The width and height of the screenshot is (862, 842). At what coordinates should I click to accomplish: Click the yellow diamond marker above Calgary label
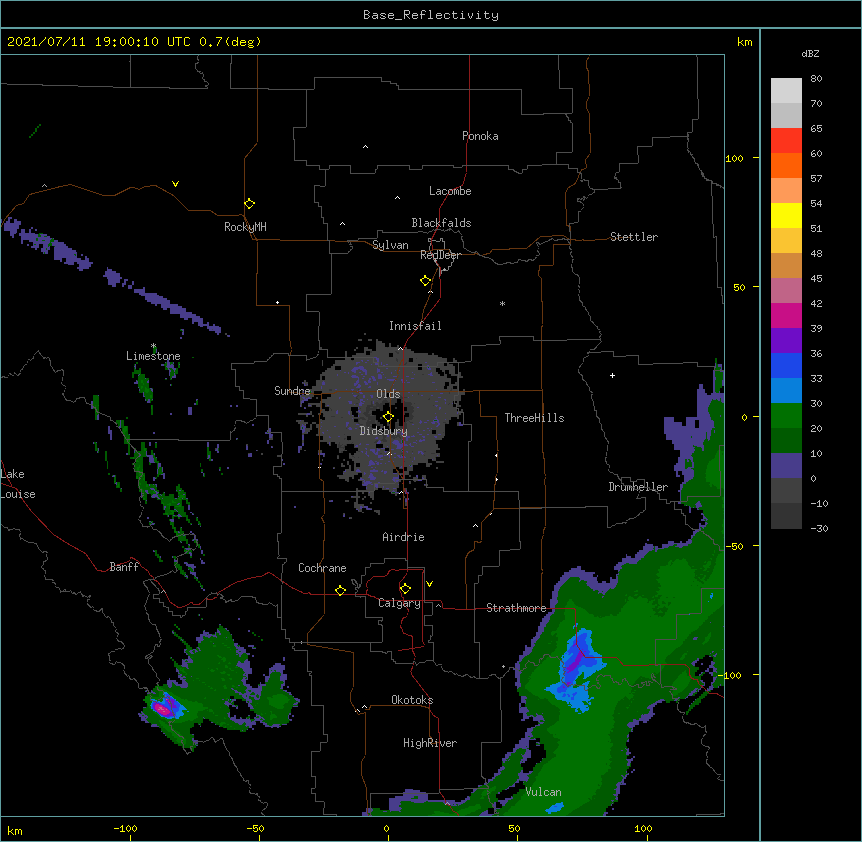405,589
